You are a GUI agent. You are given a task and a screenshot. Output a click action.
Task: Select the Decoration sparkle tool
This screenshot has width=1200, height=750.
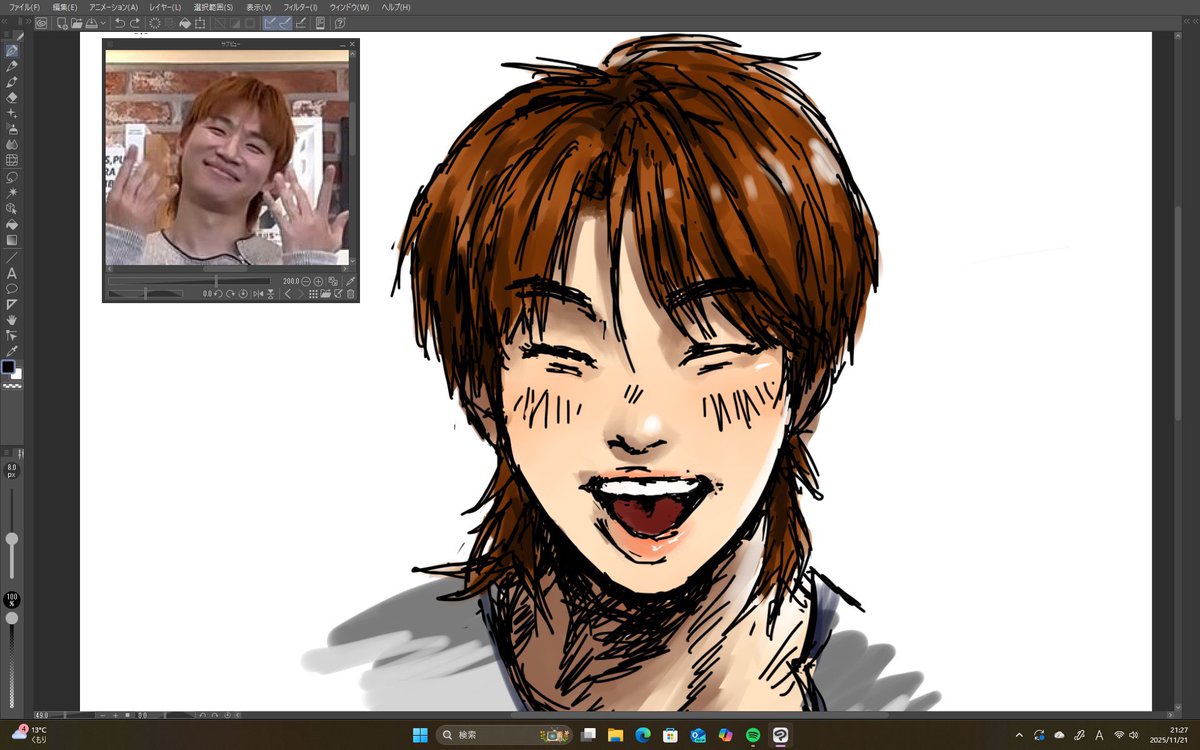12,114
